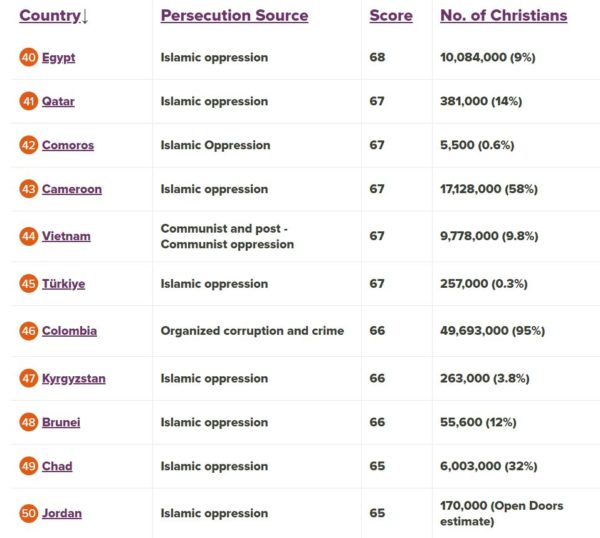
Task: Click the orange rank 48 badge
Action: tap(28, 423)
